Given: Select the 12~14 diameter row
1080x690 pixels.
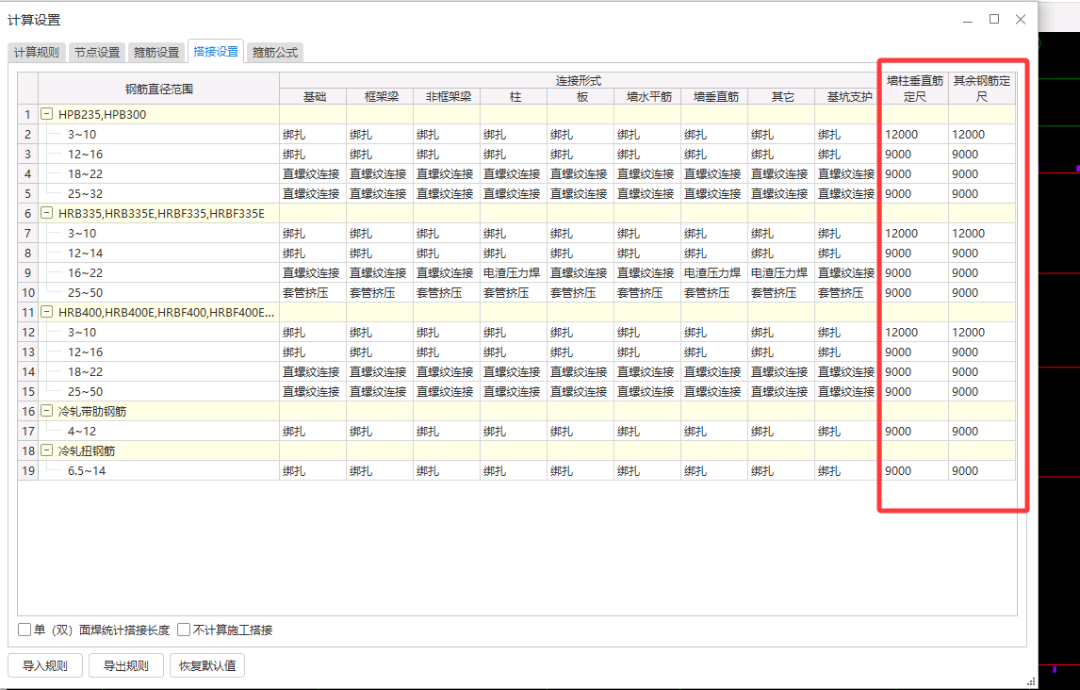Looking at the screenshot, I should [159, 253].
